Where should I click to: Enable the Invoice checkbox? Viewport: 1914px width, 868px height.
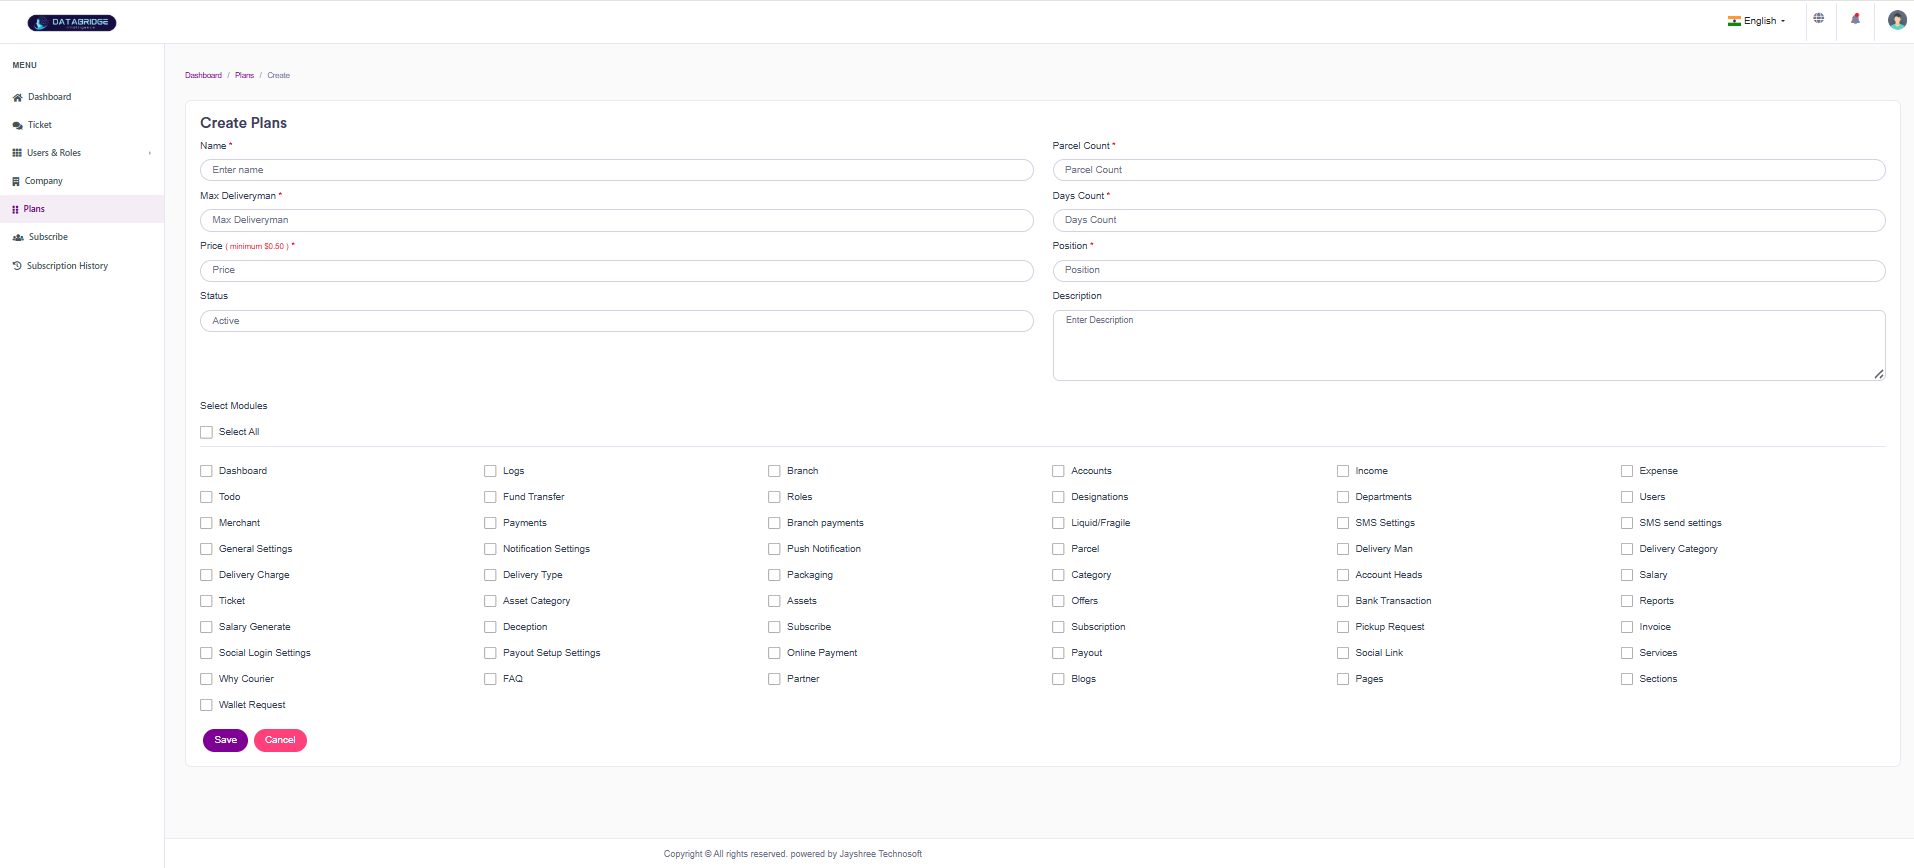pos(1627,627)
